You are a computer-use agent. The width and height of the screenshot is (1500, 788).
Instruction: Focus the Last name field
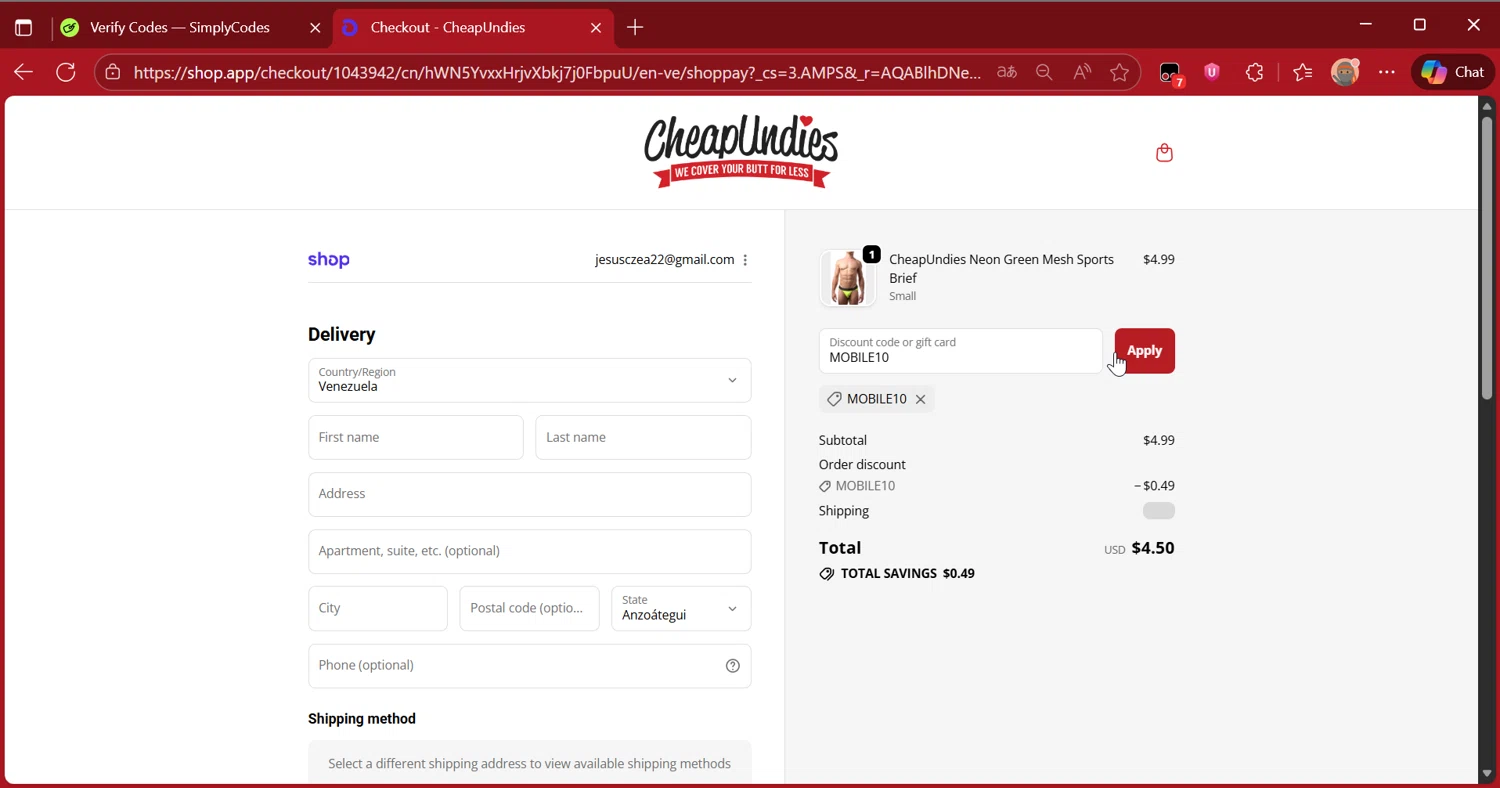coord(643,437)
